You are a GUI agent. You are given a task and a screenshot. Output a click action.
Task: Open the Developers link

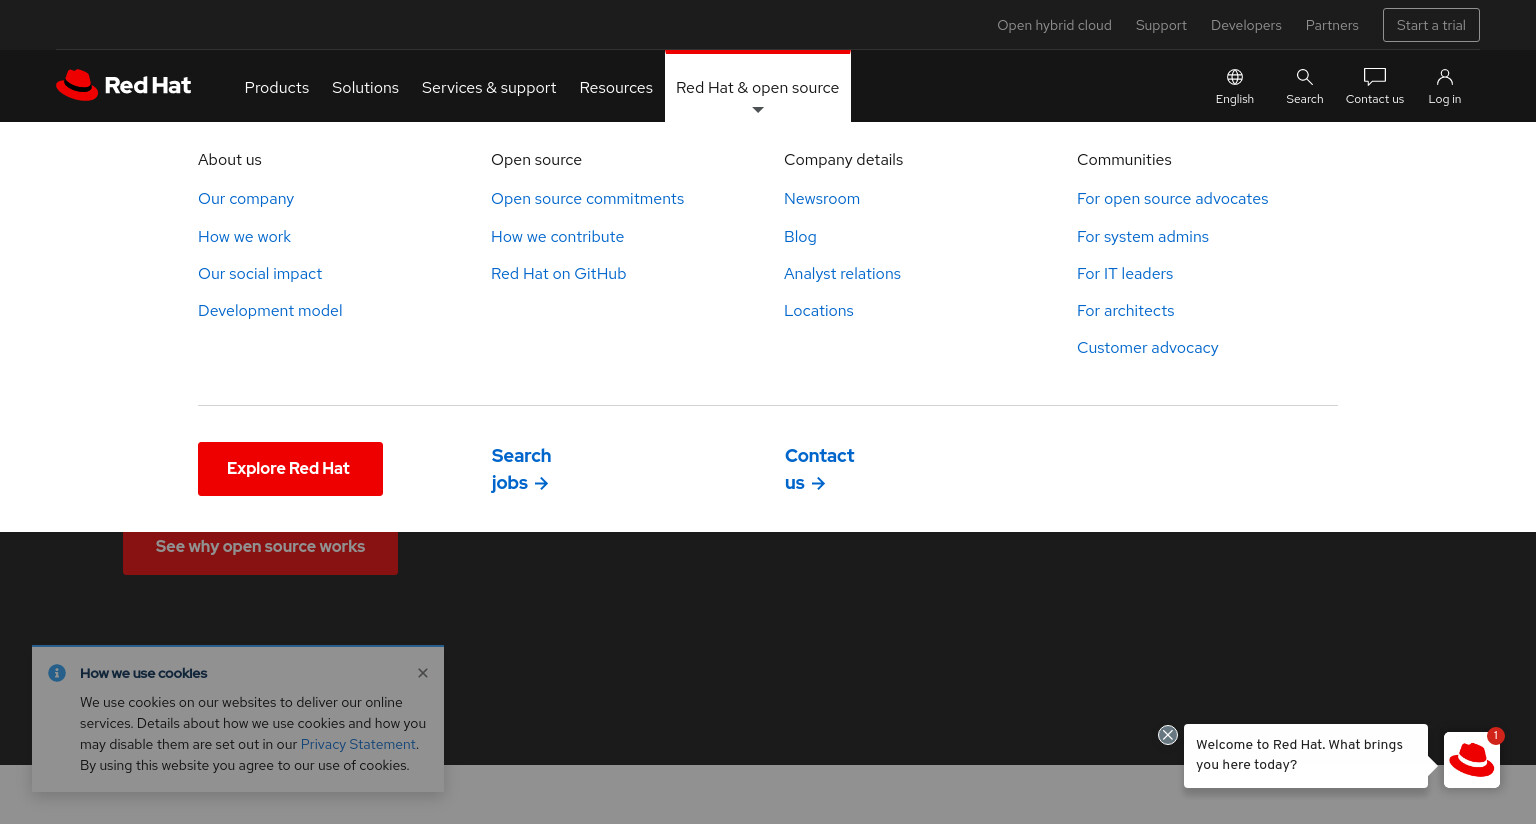pos(1246,25)
